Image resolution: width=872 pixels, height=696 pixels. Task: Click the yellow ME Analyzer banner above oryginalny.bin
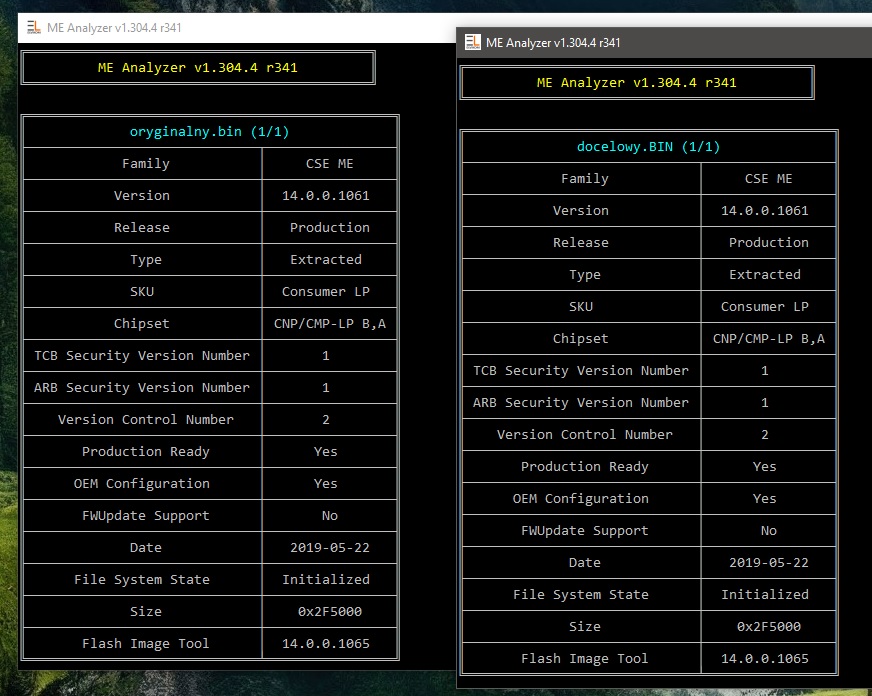click(x=198, y=68)
